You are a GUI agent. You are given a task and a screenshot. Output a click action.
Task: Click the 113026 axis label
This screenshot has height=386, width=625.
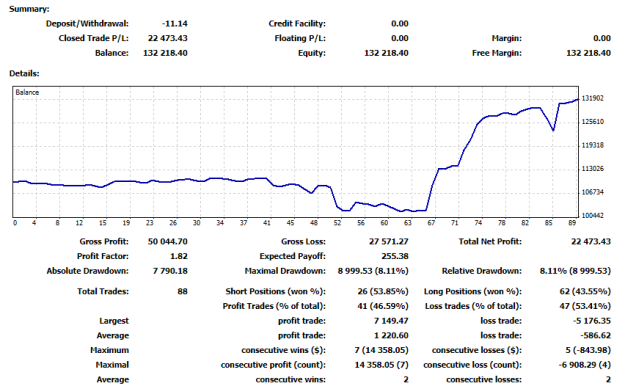[593, 169]
